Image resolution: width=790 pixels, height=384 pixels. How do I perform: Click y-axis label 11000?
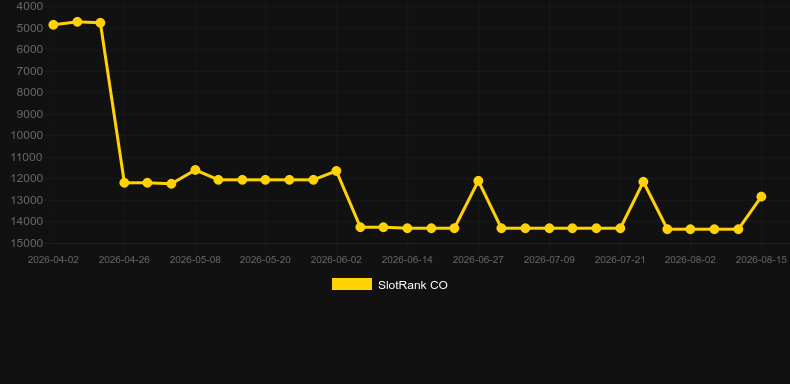click(x=27, y=157)
